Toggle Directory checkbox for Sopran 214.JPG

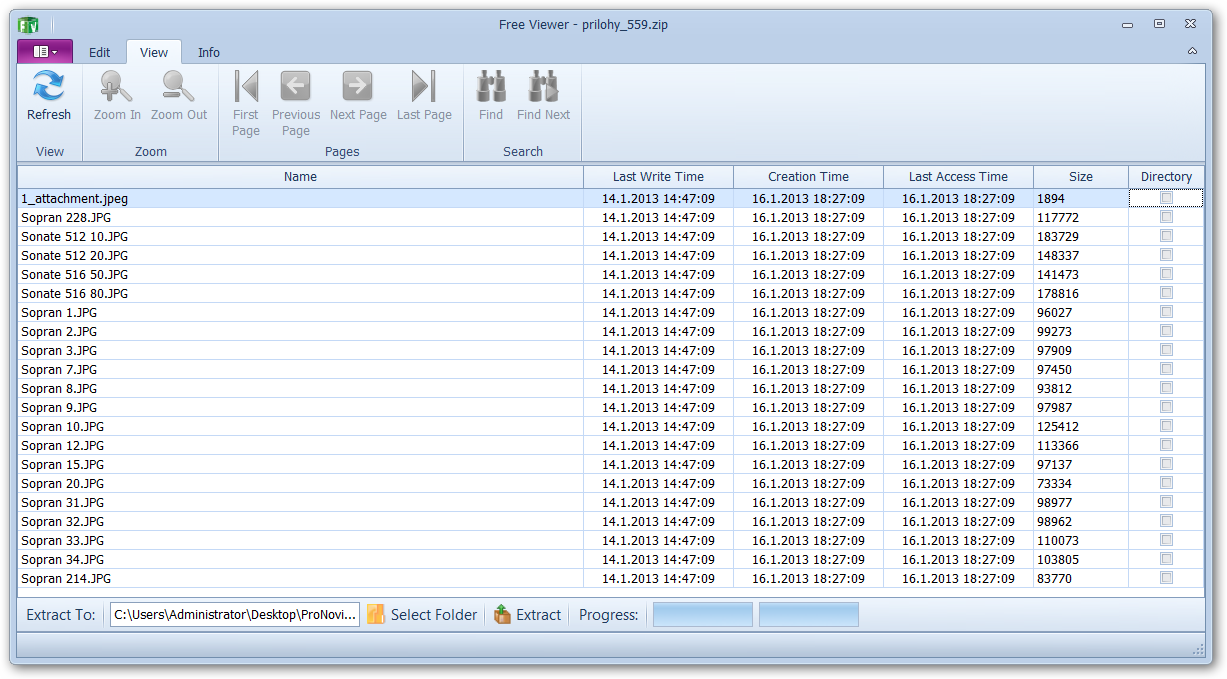tap(1166, 578)
